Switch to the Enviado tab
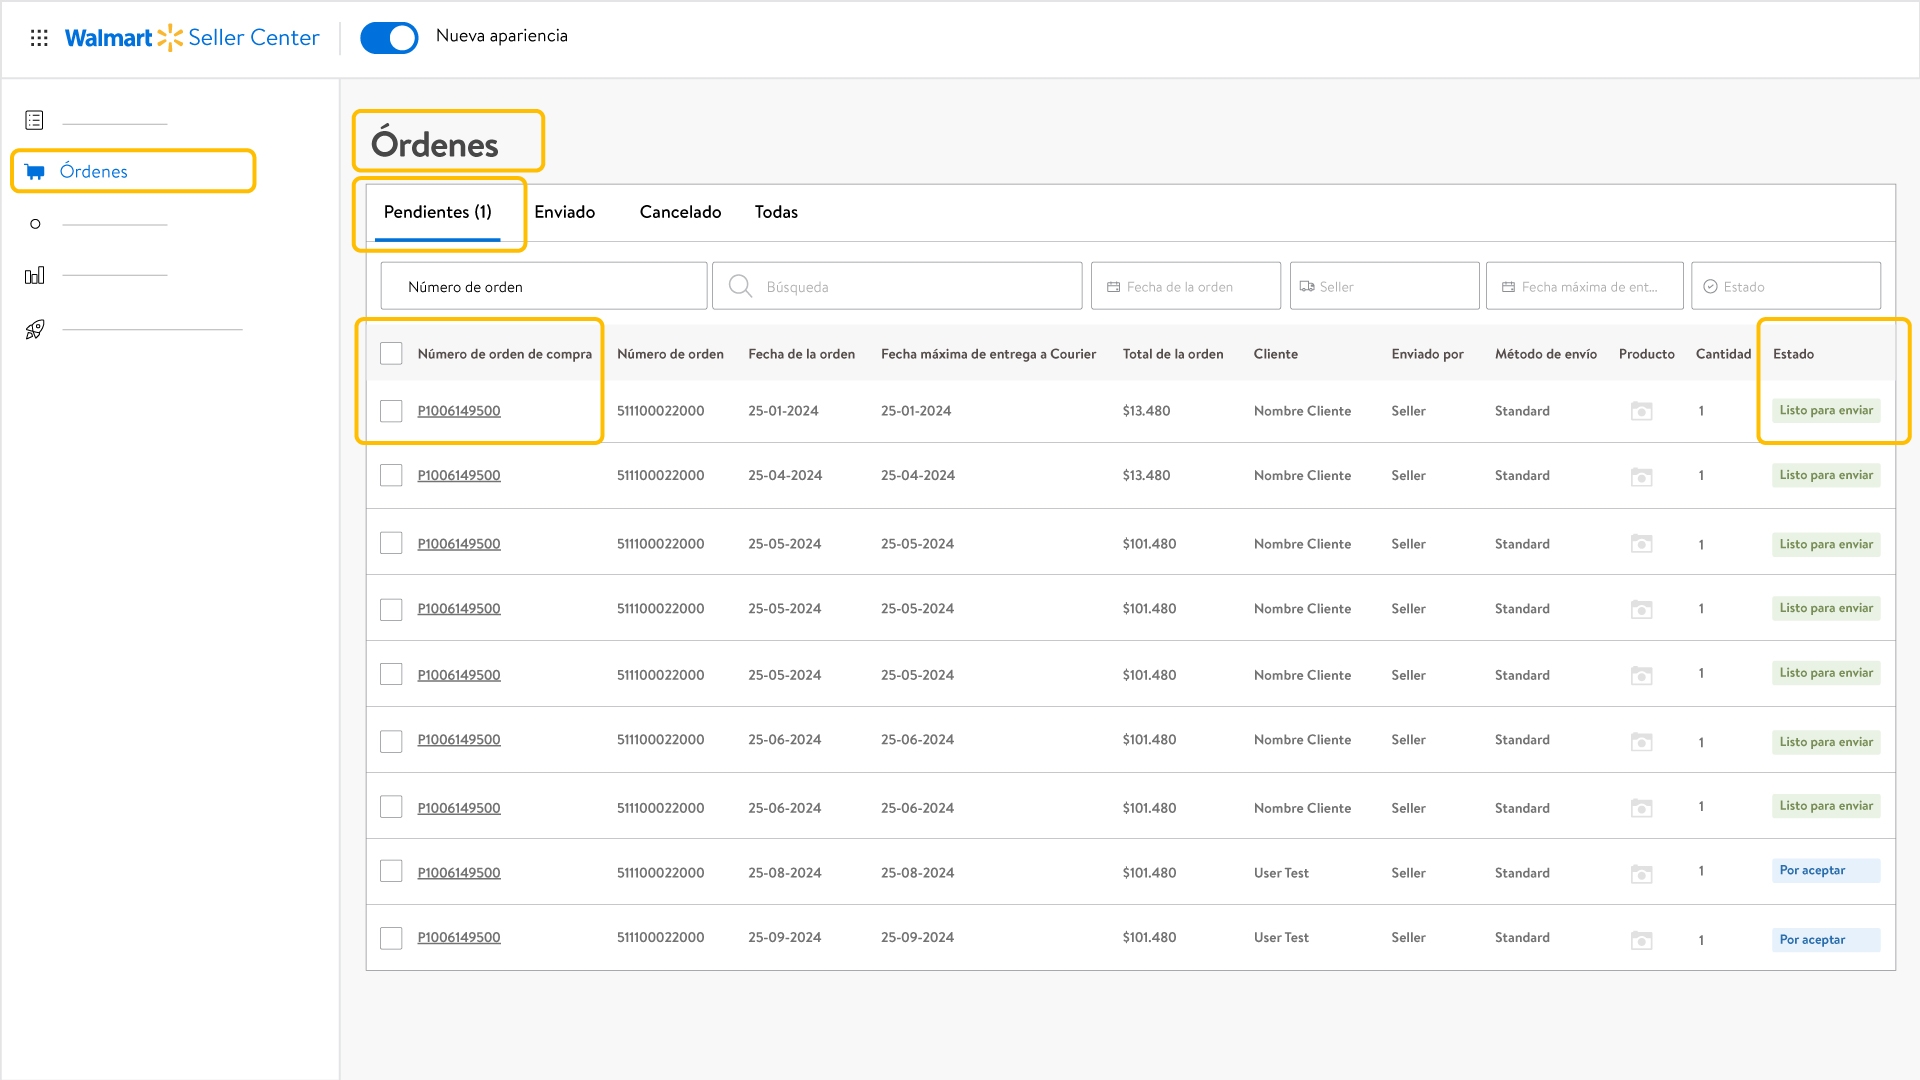 (564, 212)
